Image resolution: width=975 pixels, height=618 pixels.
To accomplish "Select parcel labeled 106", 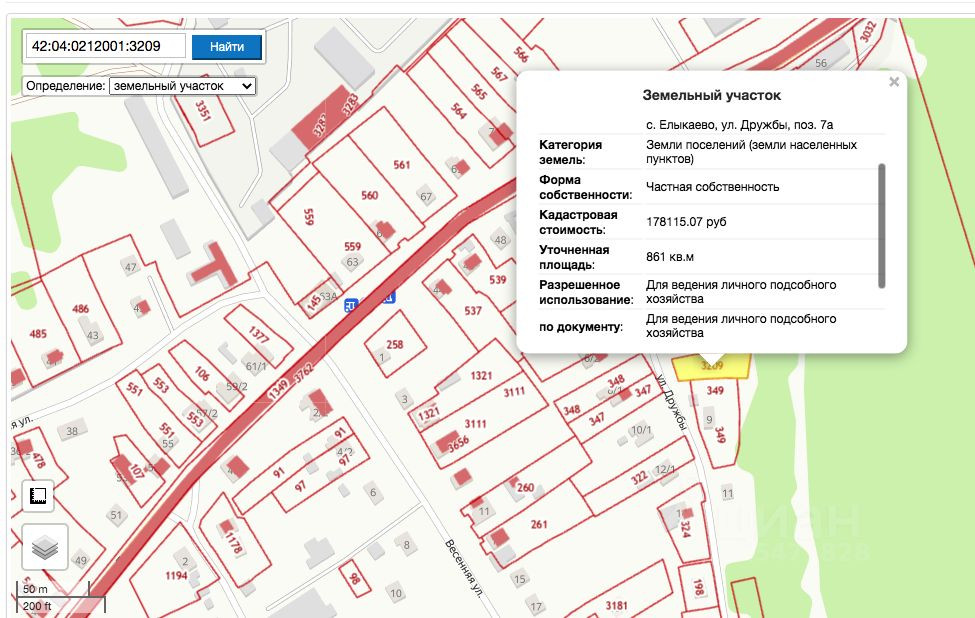I will coord(202,373).
